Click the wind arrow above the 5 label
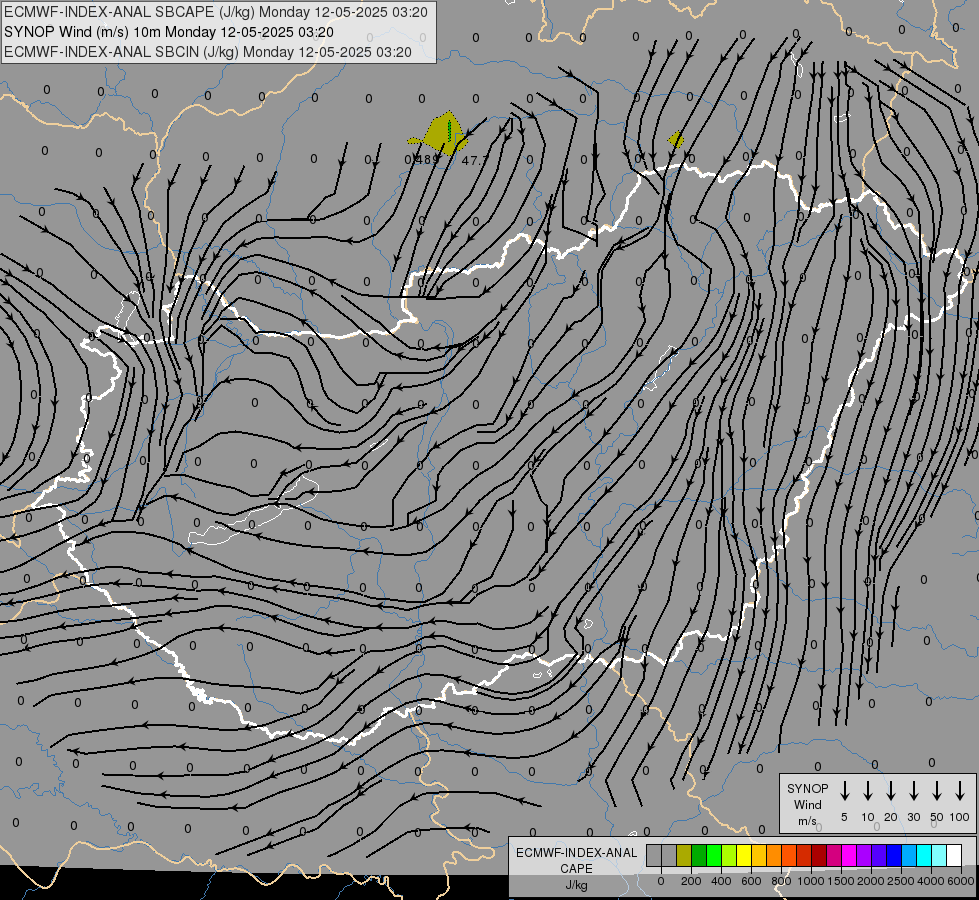979x900 pixels. [844, 790]
